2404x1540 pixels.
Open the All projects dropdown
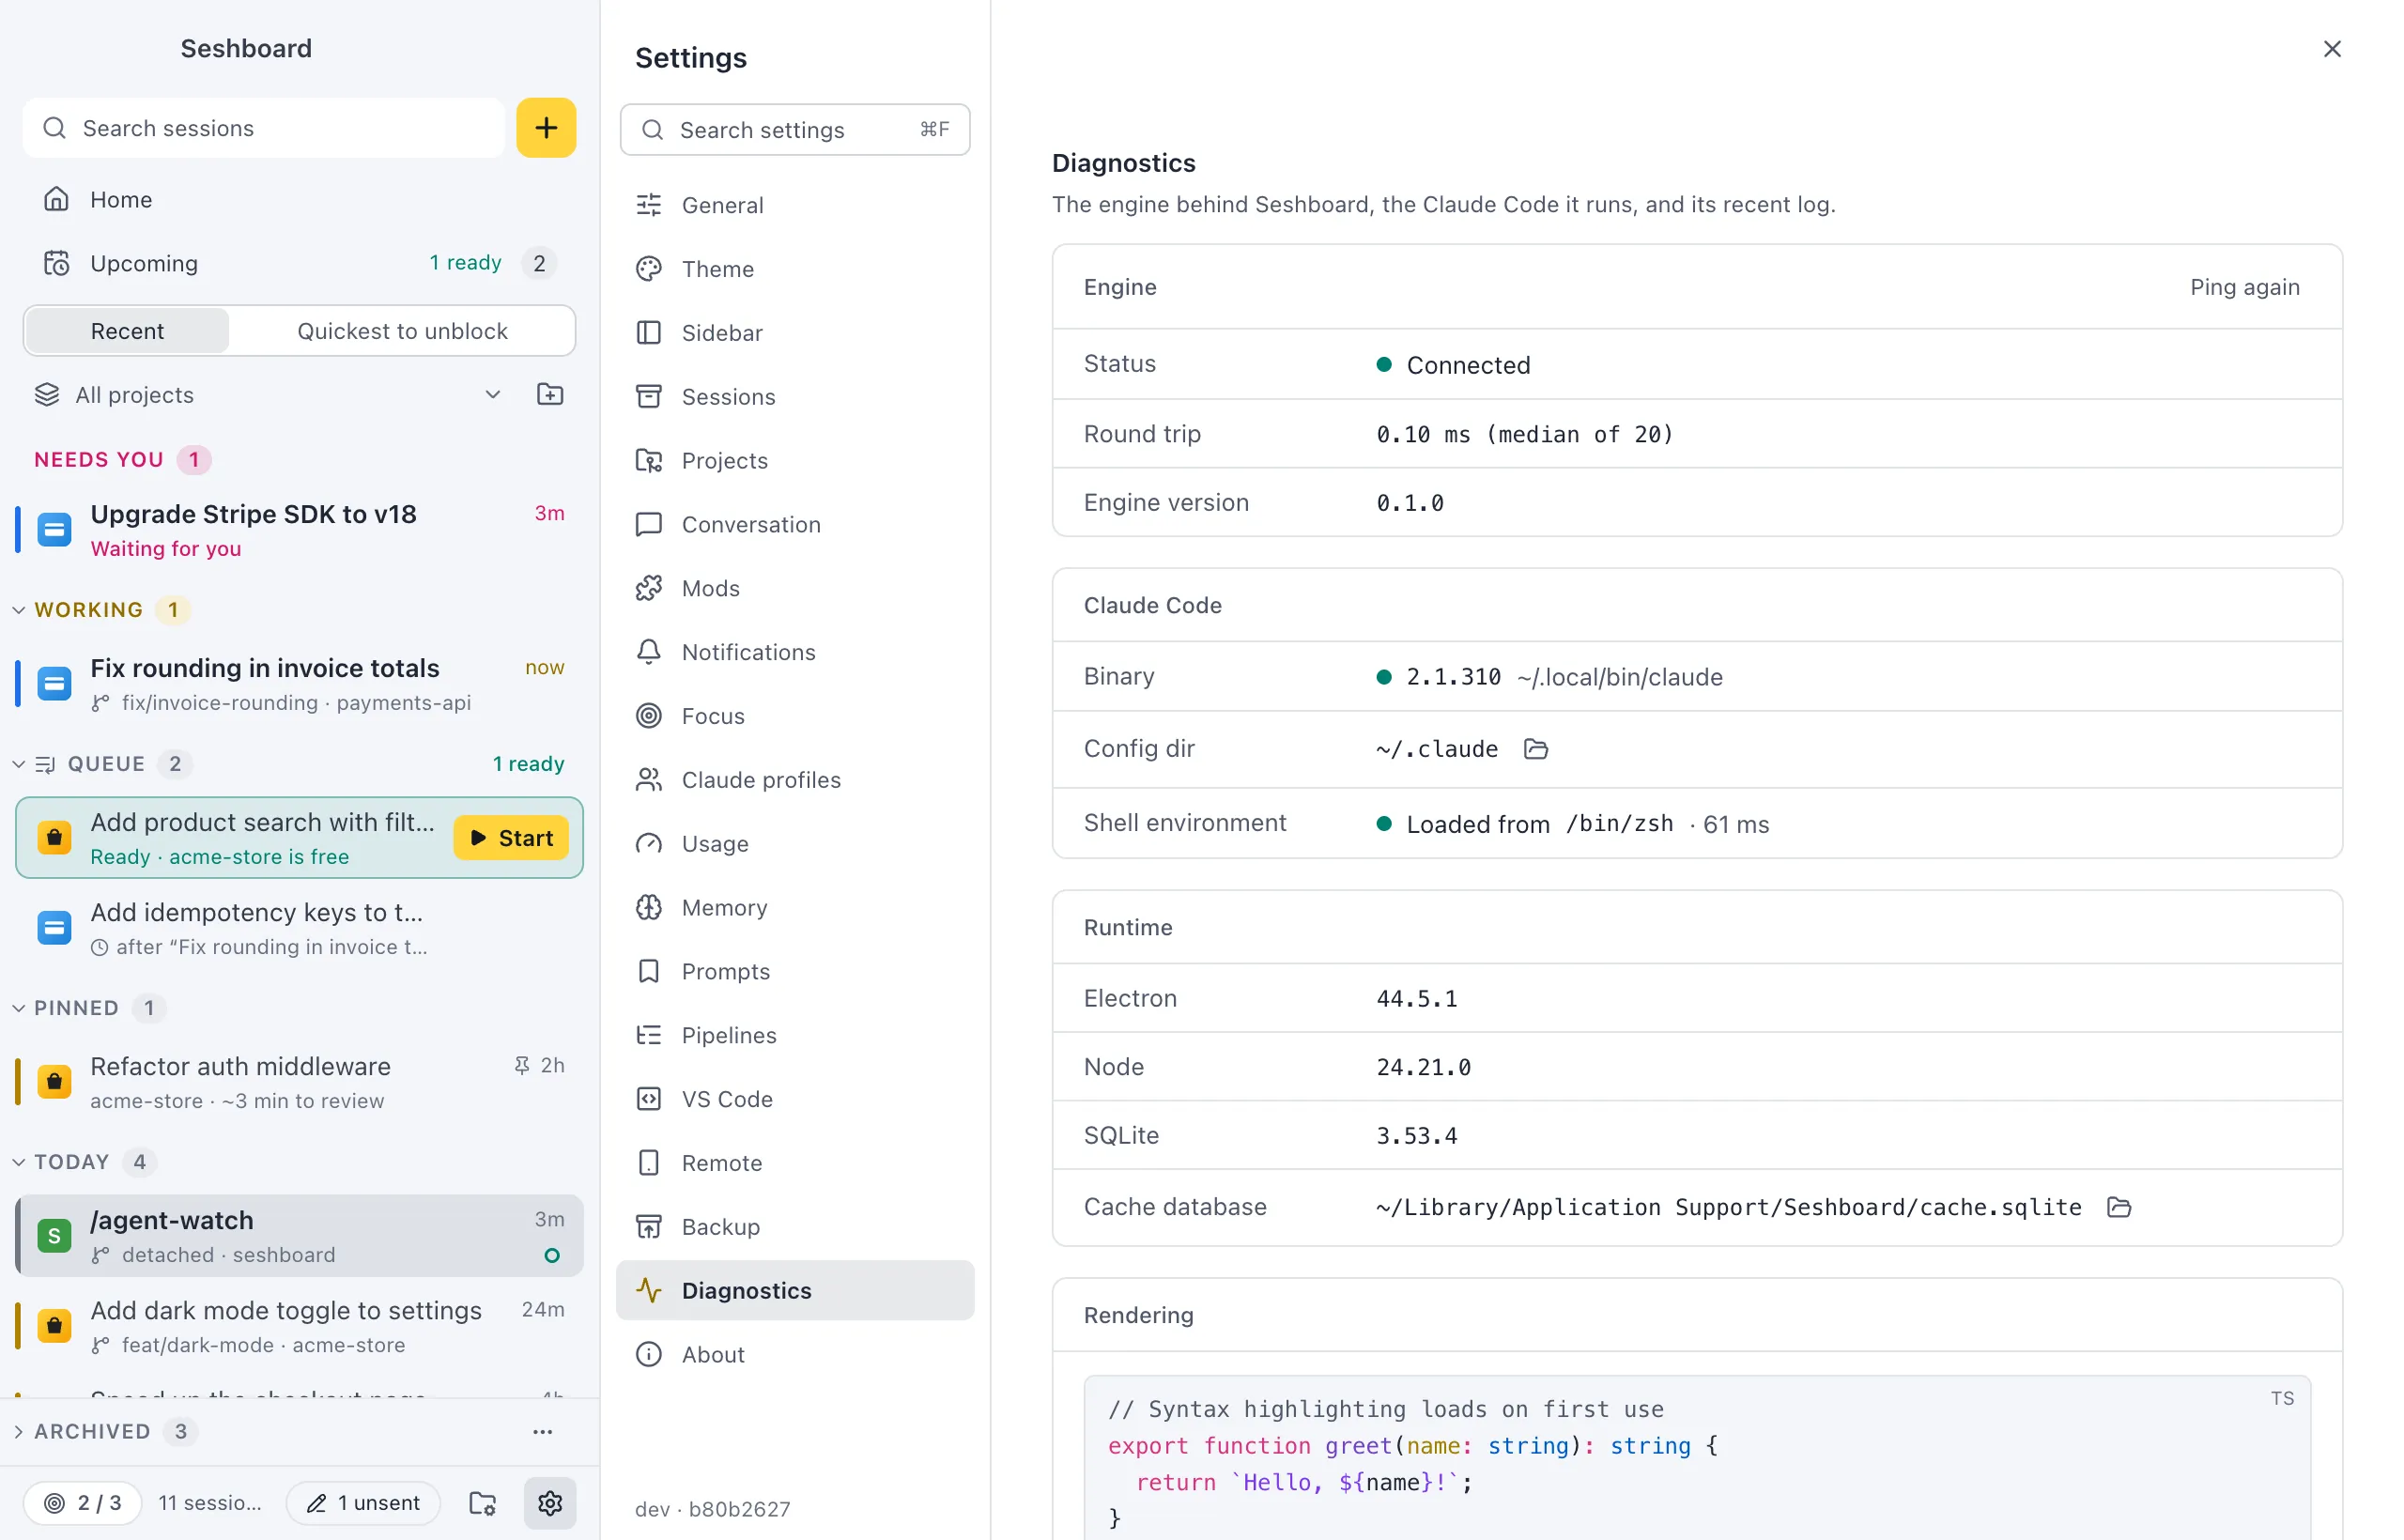(268, 394)
